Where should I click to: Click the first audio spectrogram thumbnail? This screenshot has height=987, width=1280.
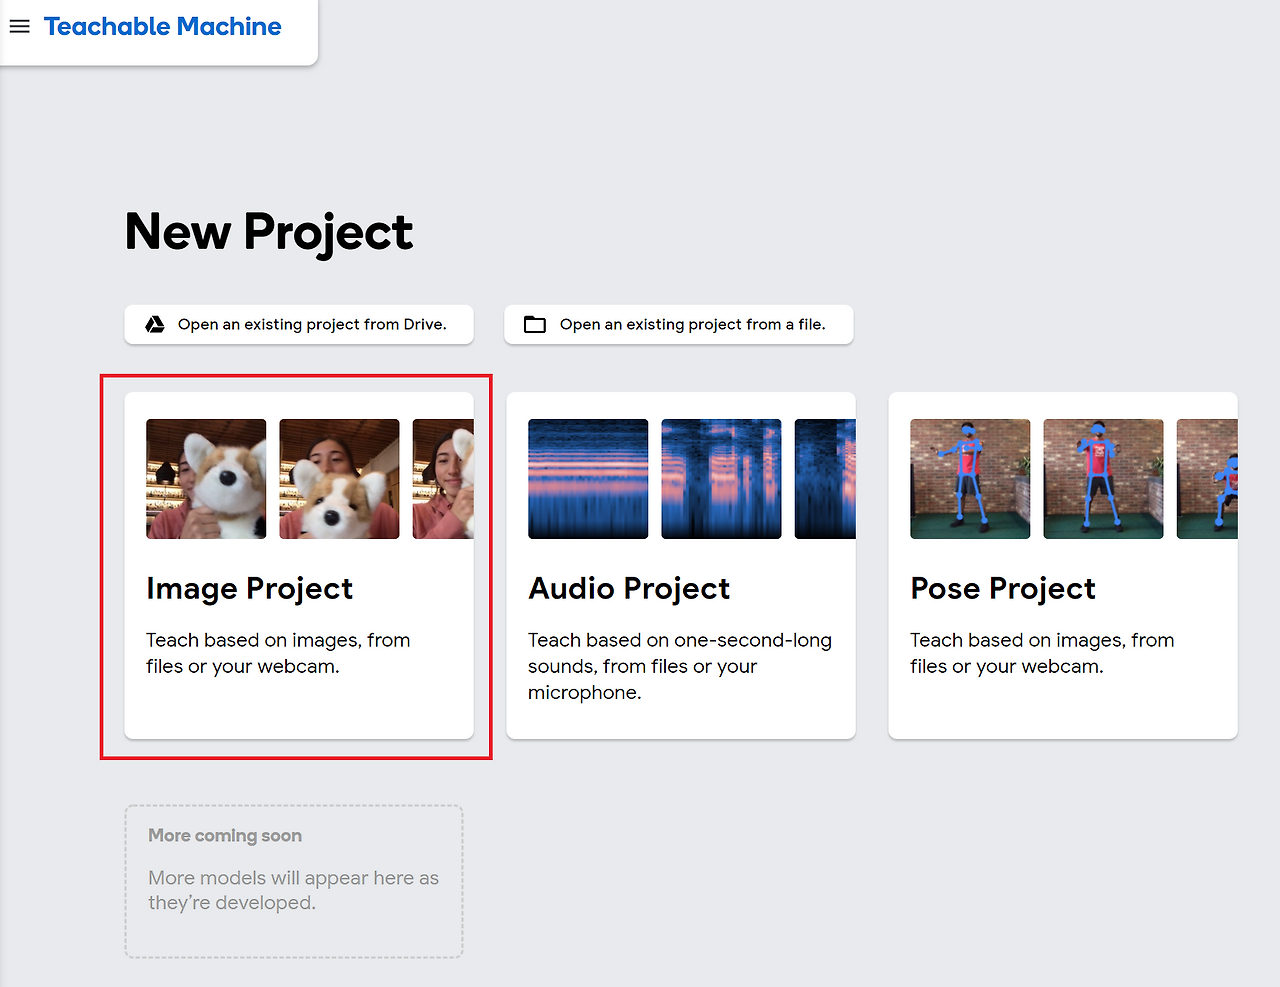pyautogui.click(x=588, y=479)
